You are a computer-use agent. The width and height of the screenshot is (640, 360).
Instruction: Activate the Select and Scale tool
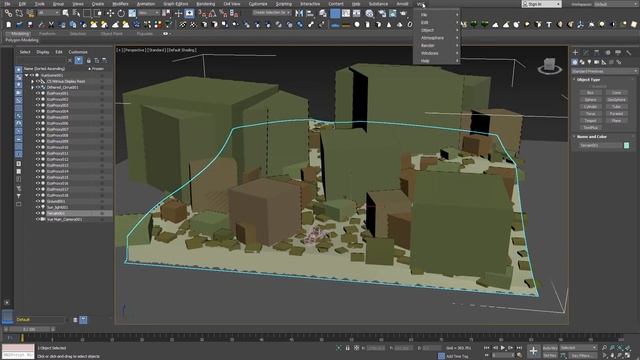(132, 13)
